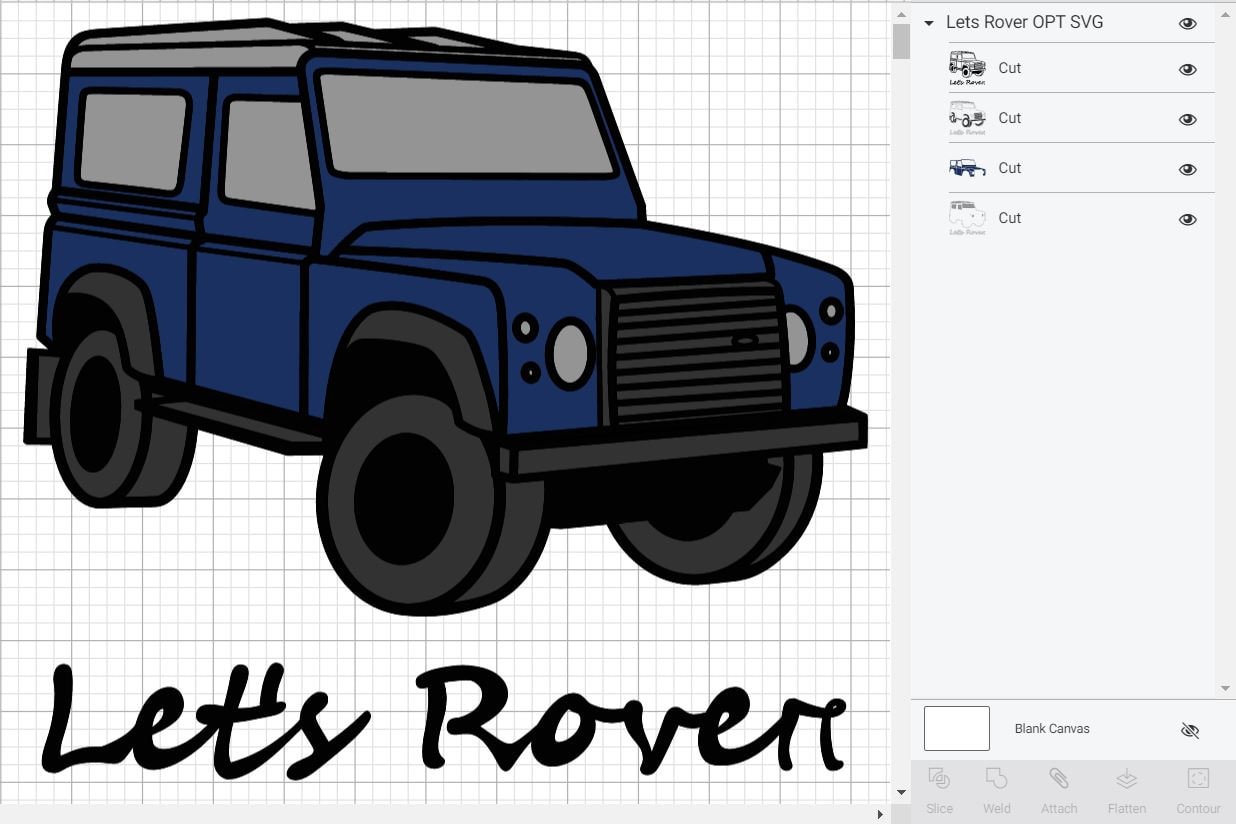
Task: Select the third Cut layer entry
Action: tap(1009, 168)
